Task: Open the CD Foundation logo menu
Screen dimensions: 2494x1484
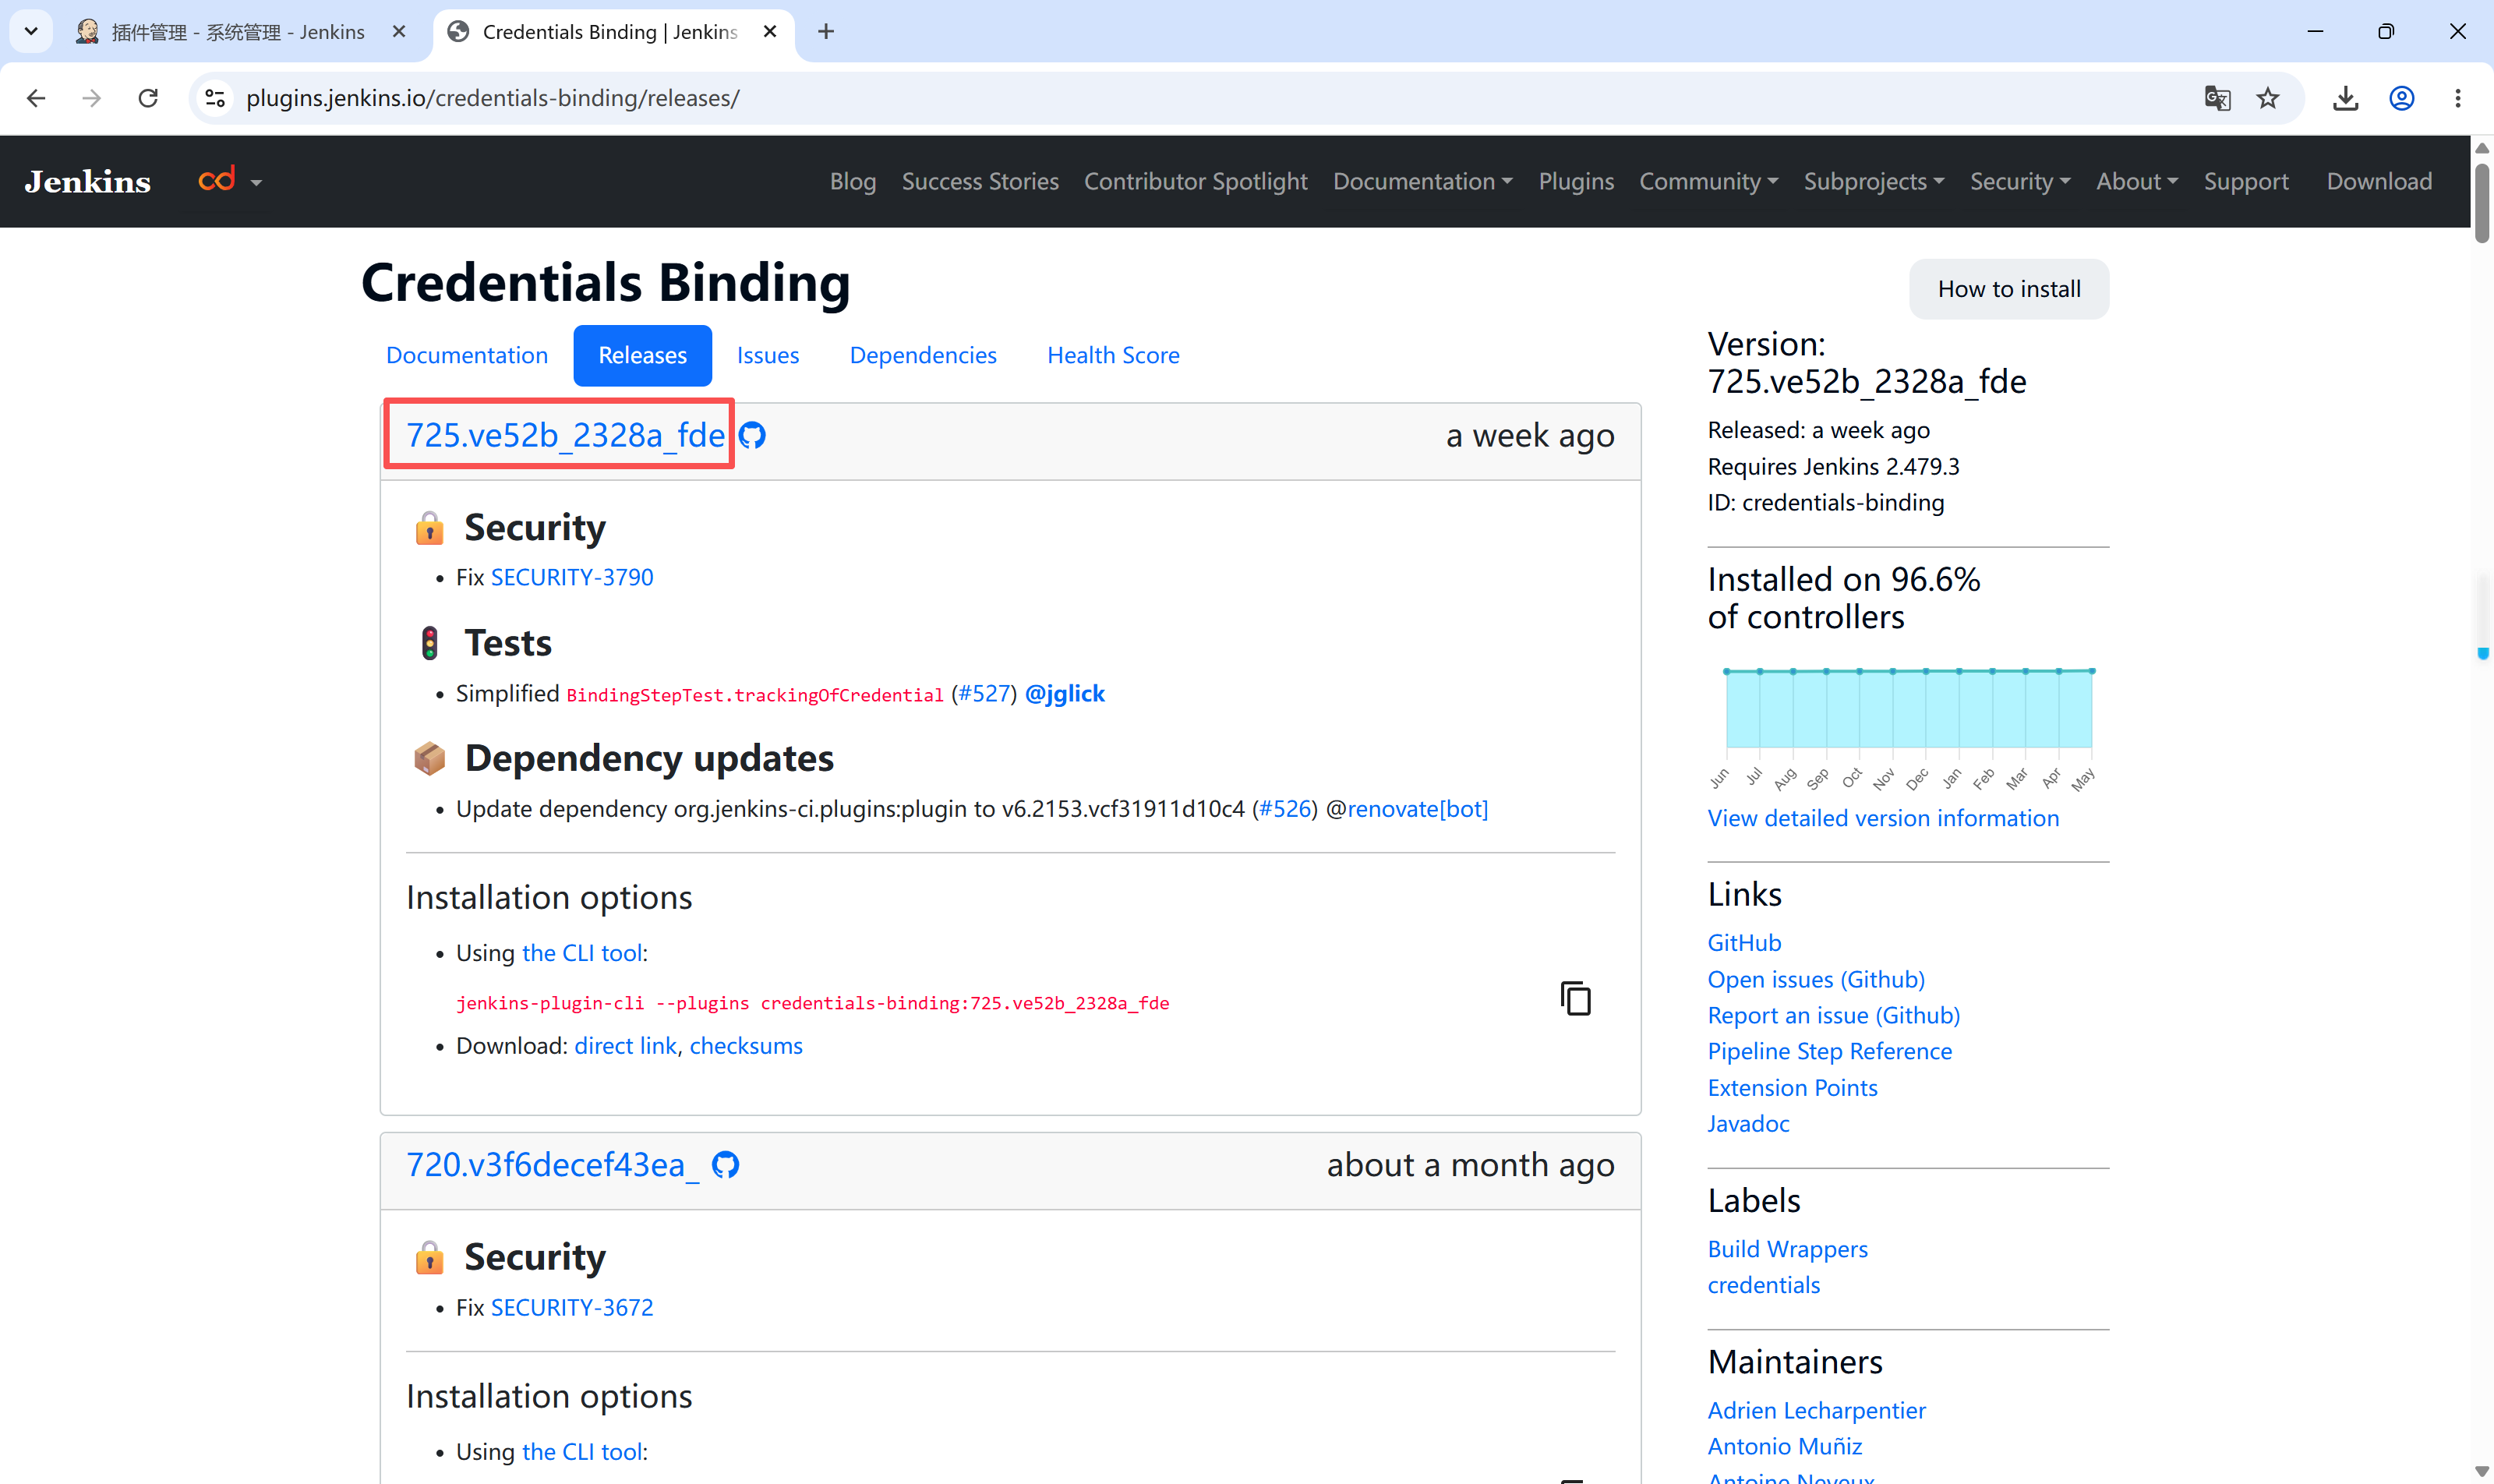Action: coord(230,181)
